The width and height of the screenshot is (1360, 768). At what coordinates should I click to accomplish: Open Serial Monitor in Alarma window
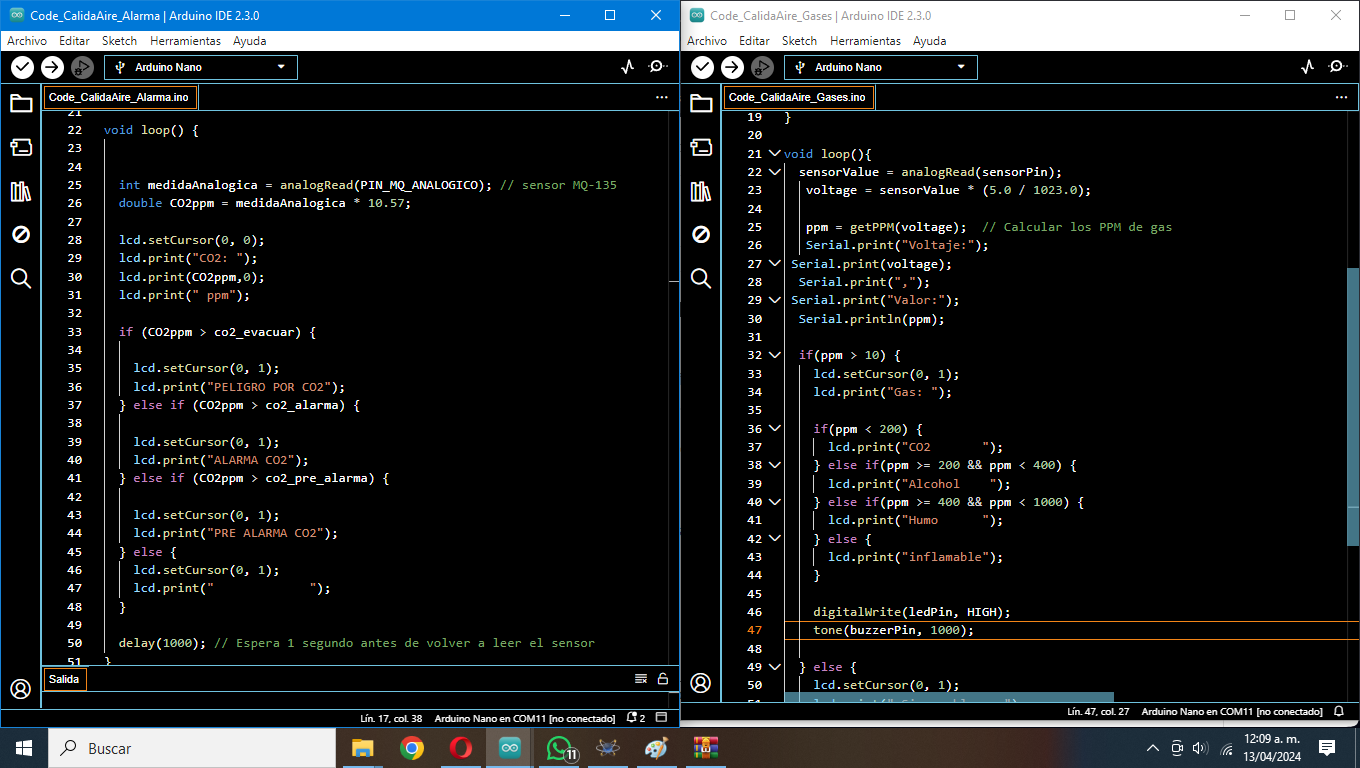[657, 67]
